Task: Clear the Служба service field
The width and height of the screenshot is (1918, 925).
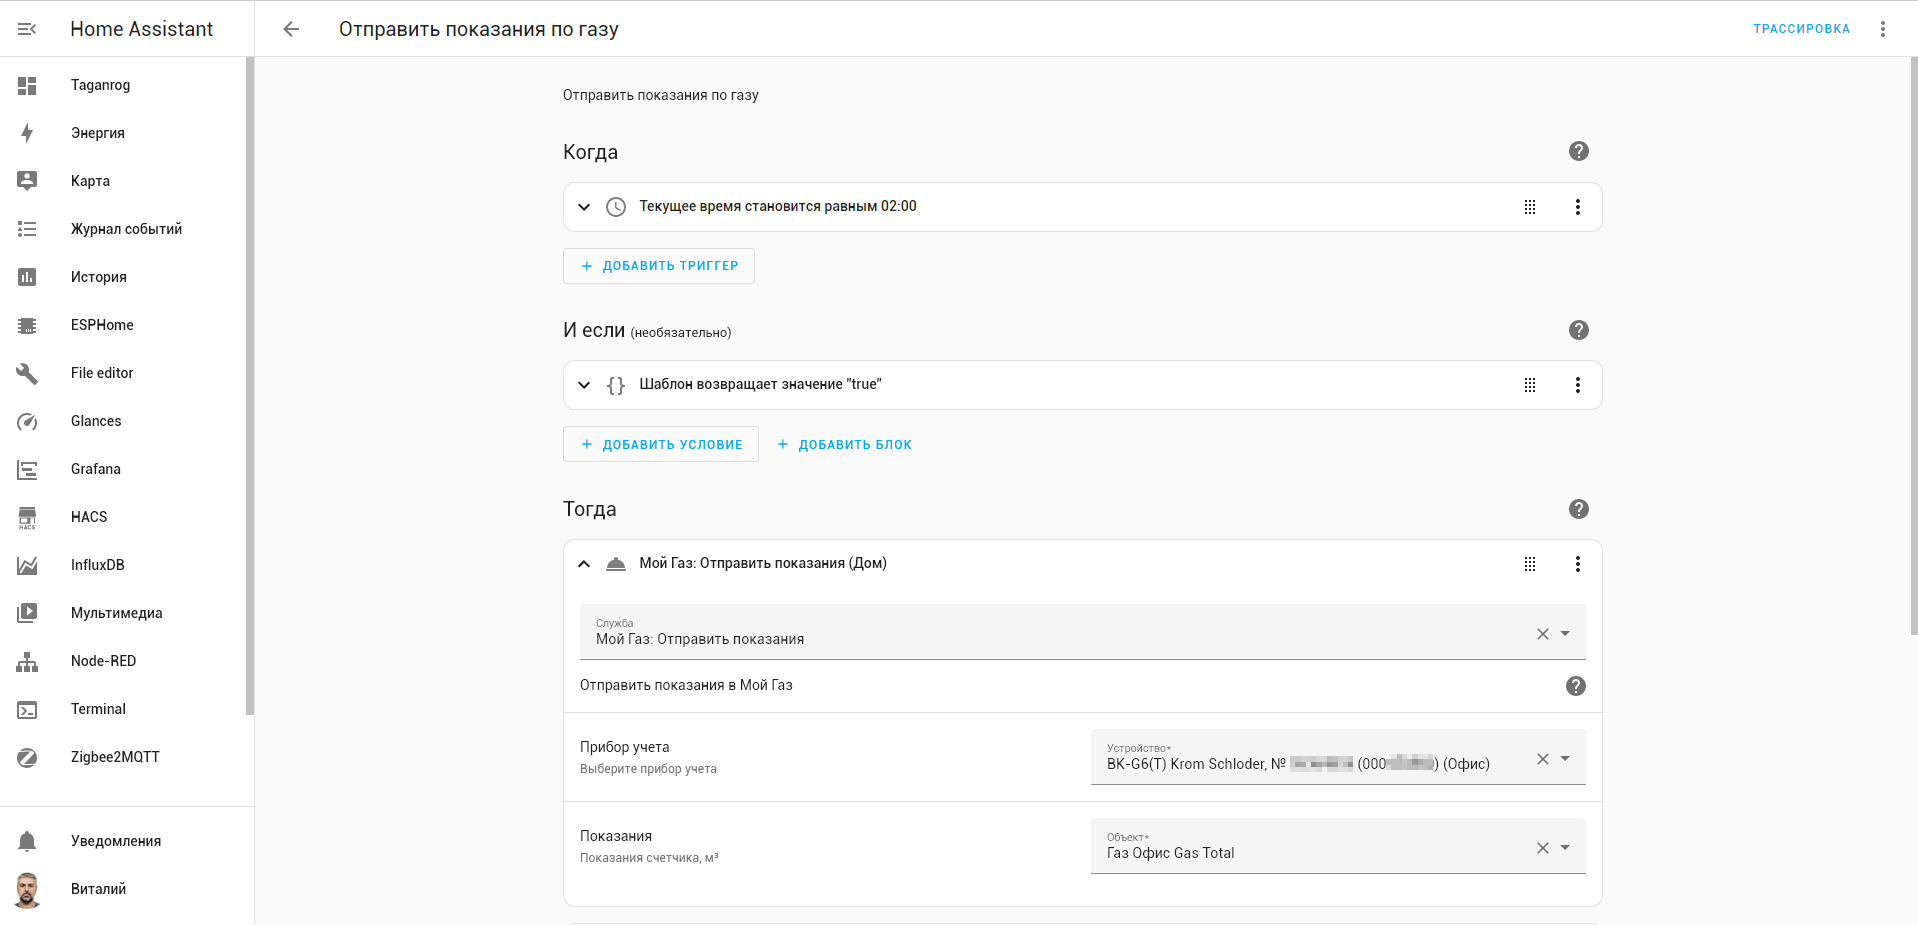Action: 1543,634
